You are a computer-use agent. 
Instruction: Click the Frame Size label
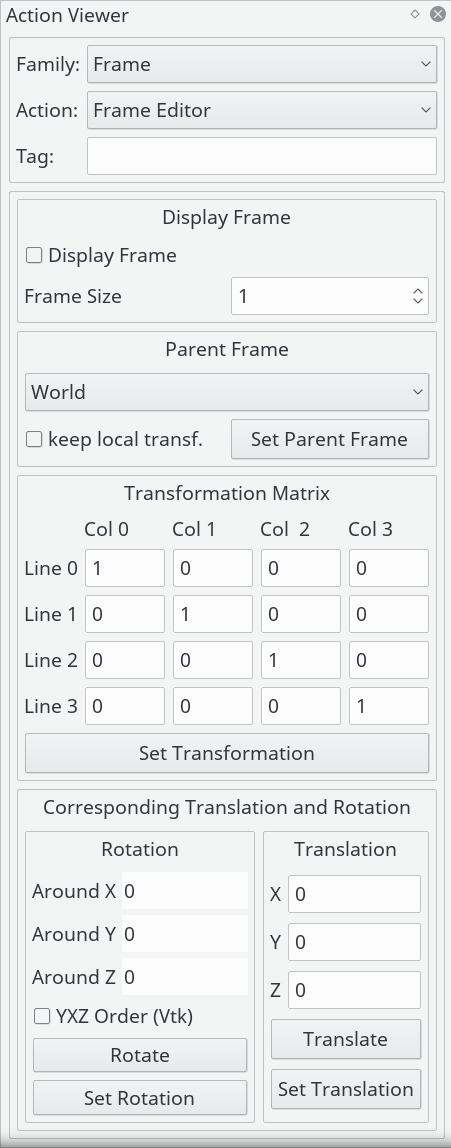(x=73, y=296)
